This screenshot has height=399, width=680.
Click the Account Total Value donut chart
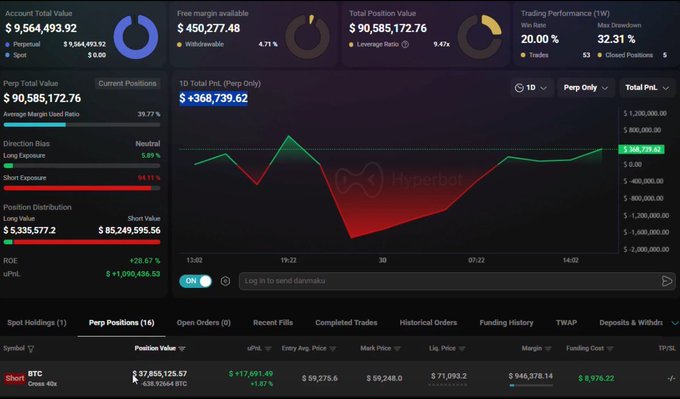coord(136,37)
